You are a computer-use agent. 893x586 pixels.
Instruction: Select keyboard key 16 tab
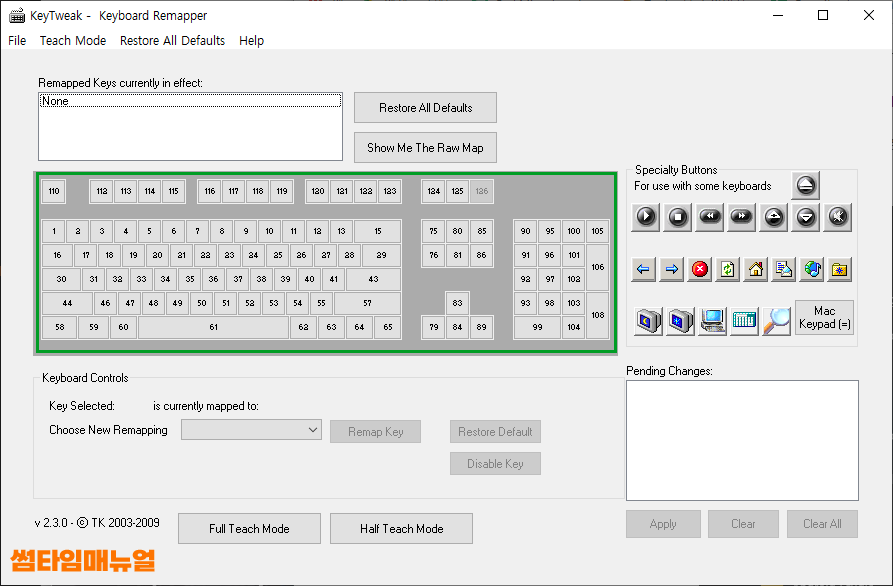(x=57, y=255)
